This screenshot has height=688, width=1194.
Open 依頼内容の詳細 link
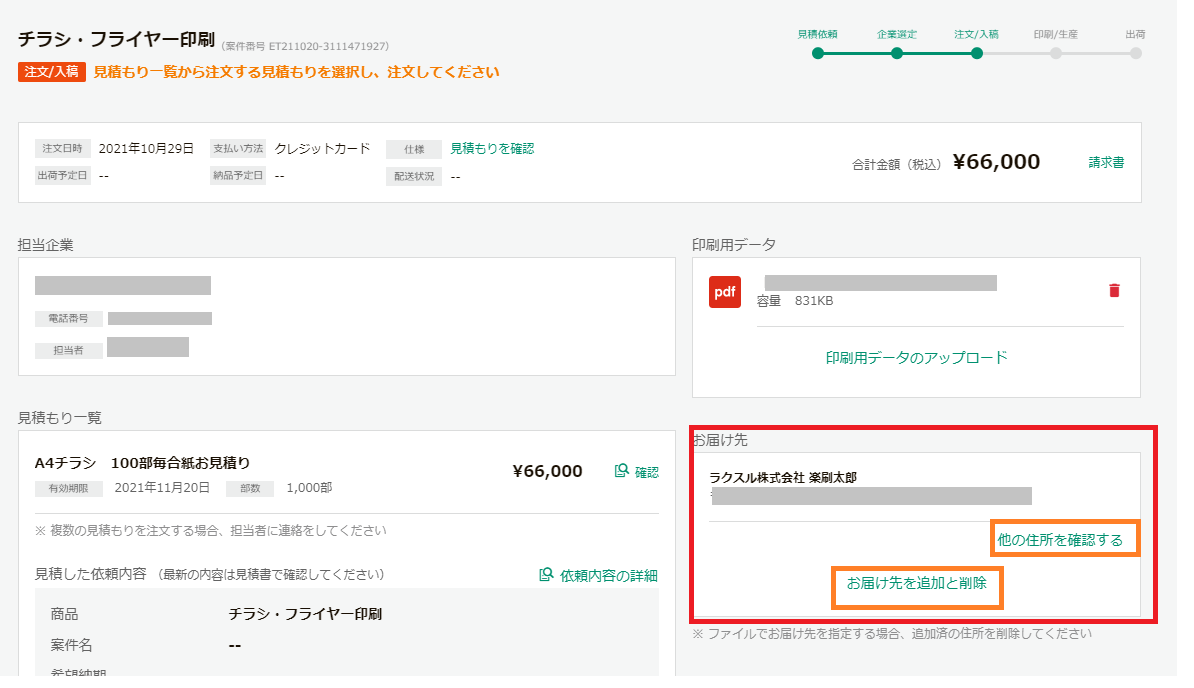(x=608, y=575)
